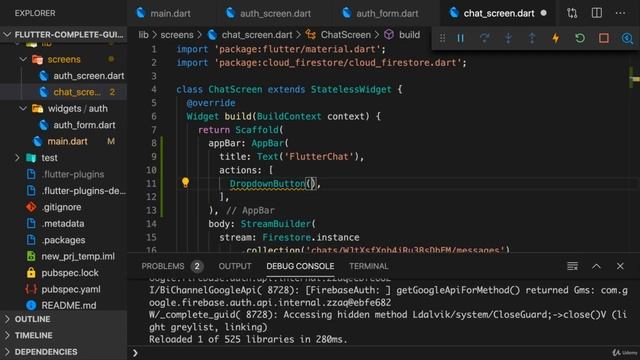Restart the debug session
This screenshot has width=640, height=360.
[580, 38]
